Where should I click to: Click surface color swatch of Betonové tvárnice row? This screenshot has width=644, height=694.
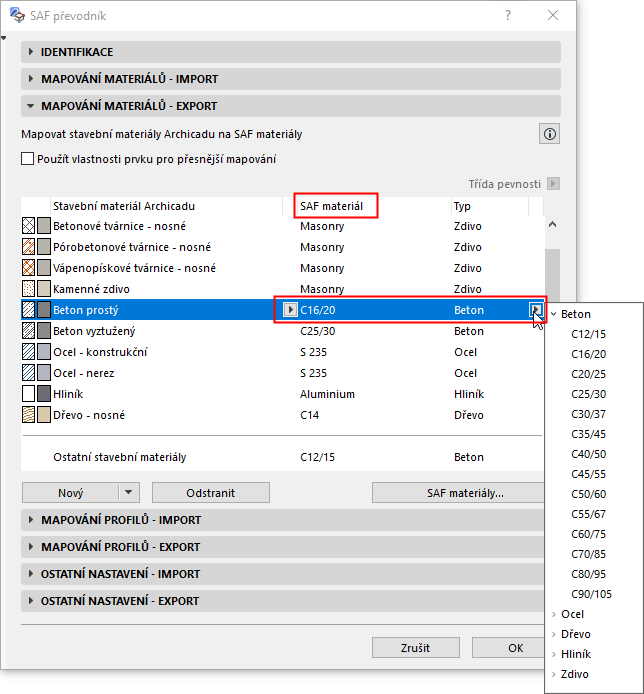(x=43, y=226)
